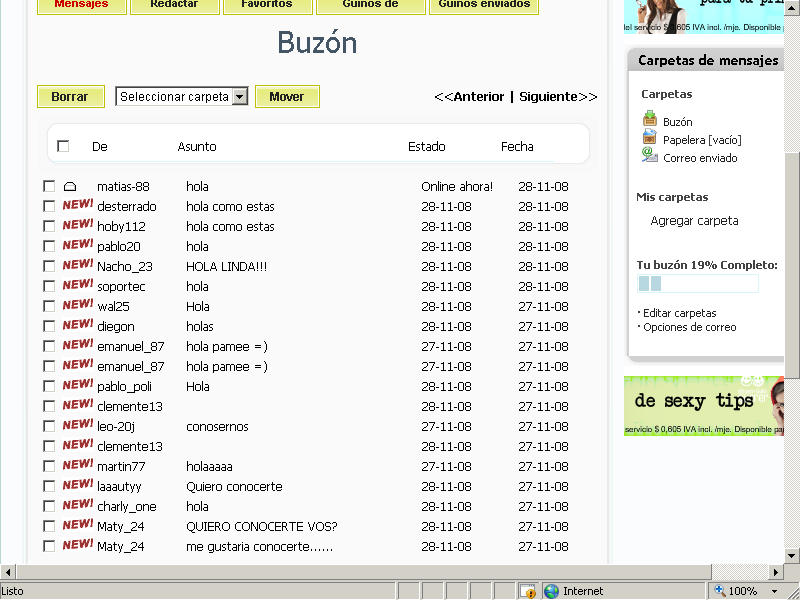
Task: Open Opciones de correo link
Action: tap(689, 327)
